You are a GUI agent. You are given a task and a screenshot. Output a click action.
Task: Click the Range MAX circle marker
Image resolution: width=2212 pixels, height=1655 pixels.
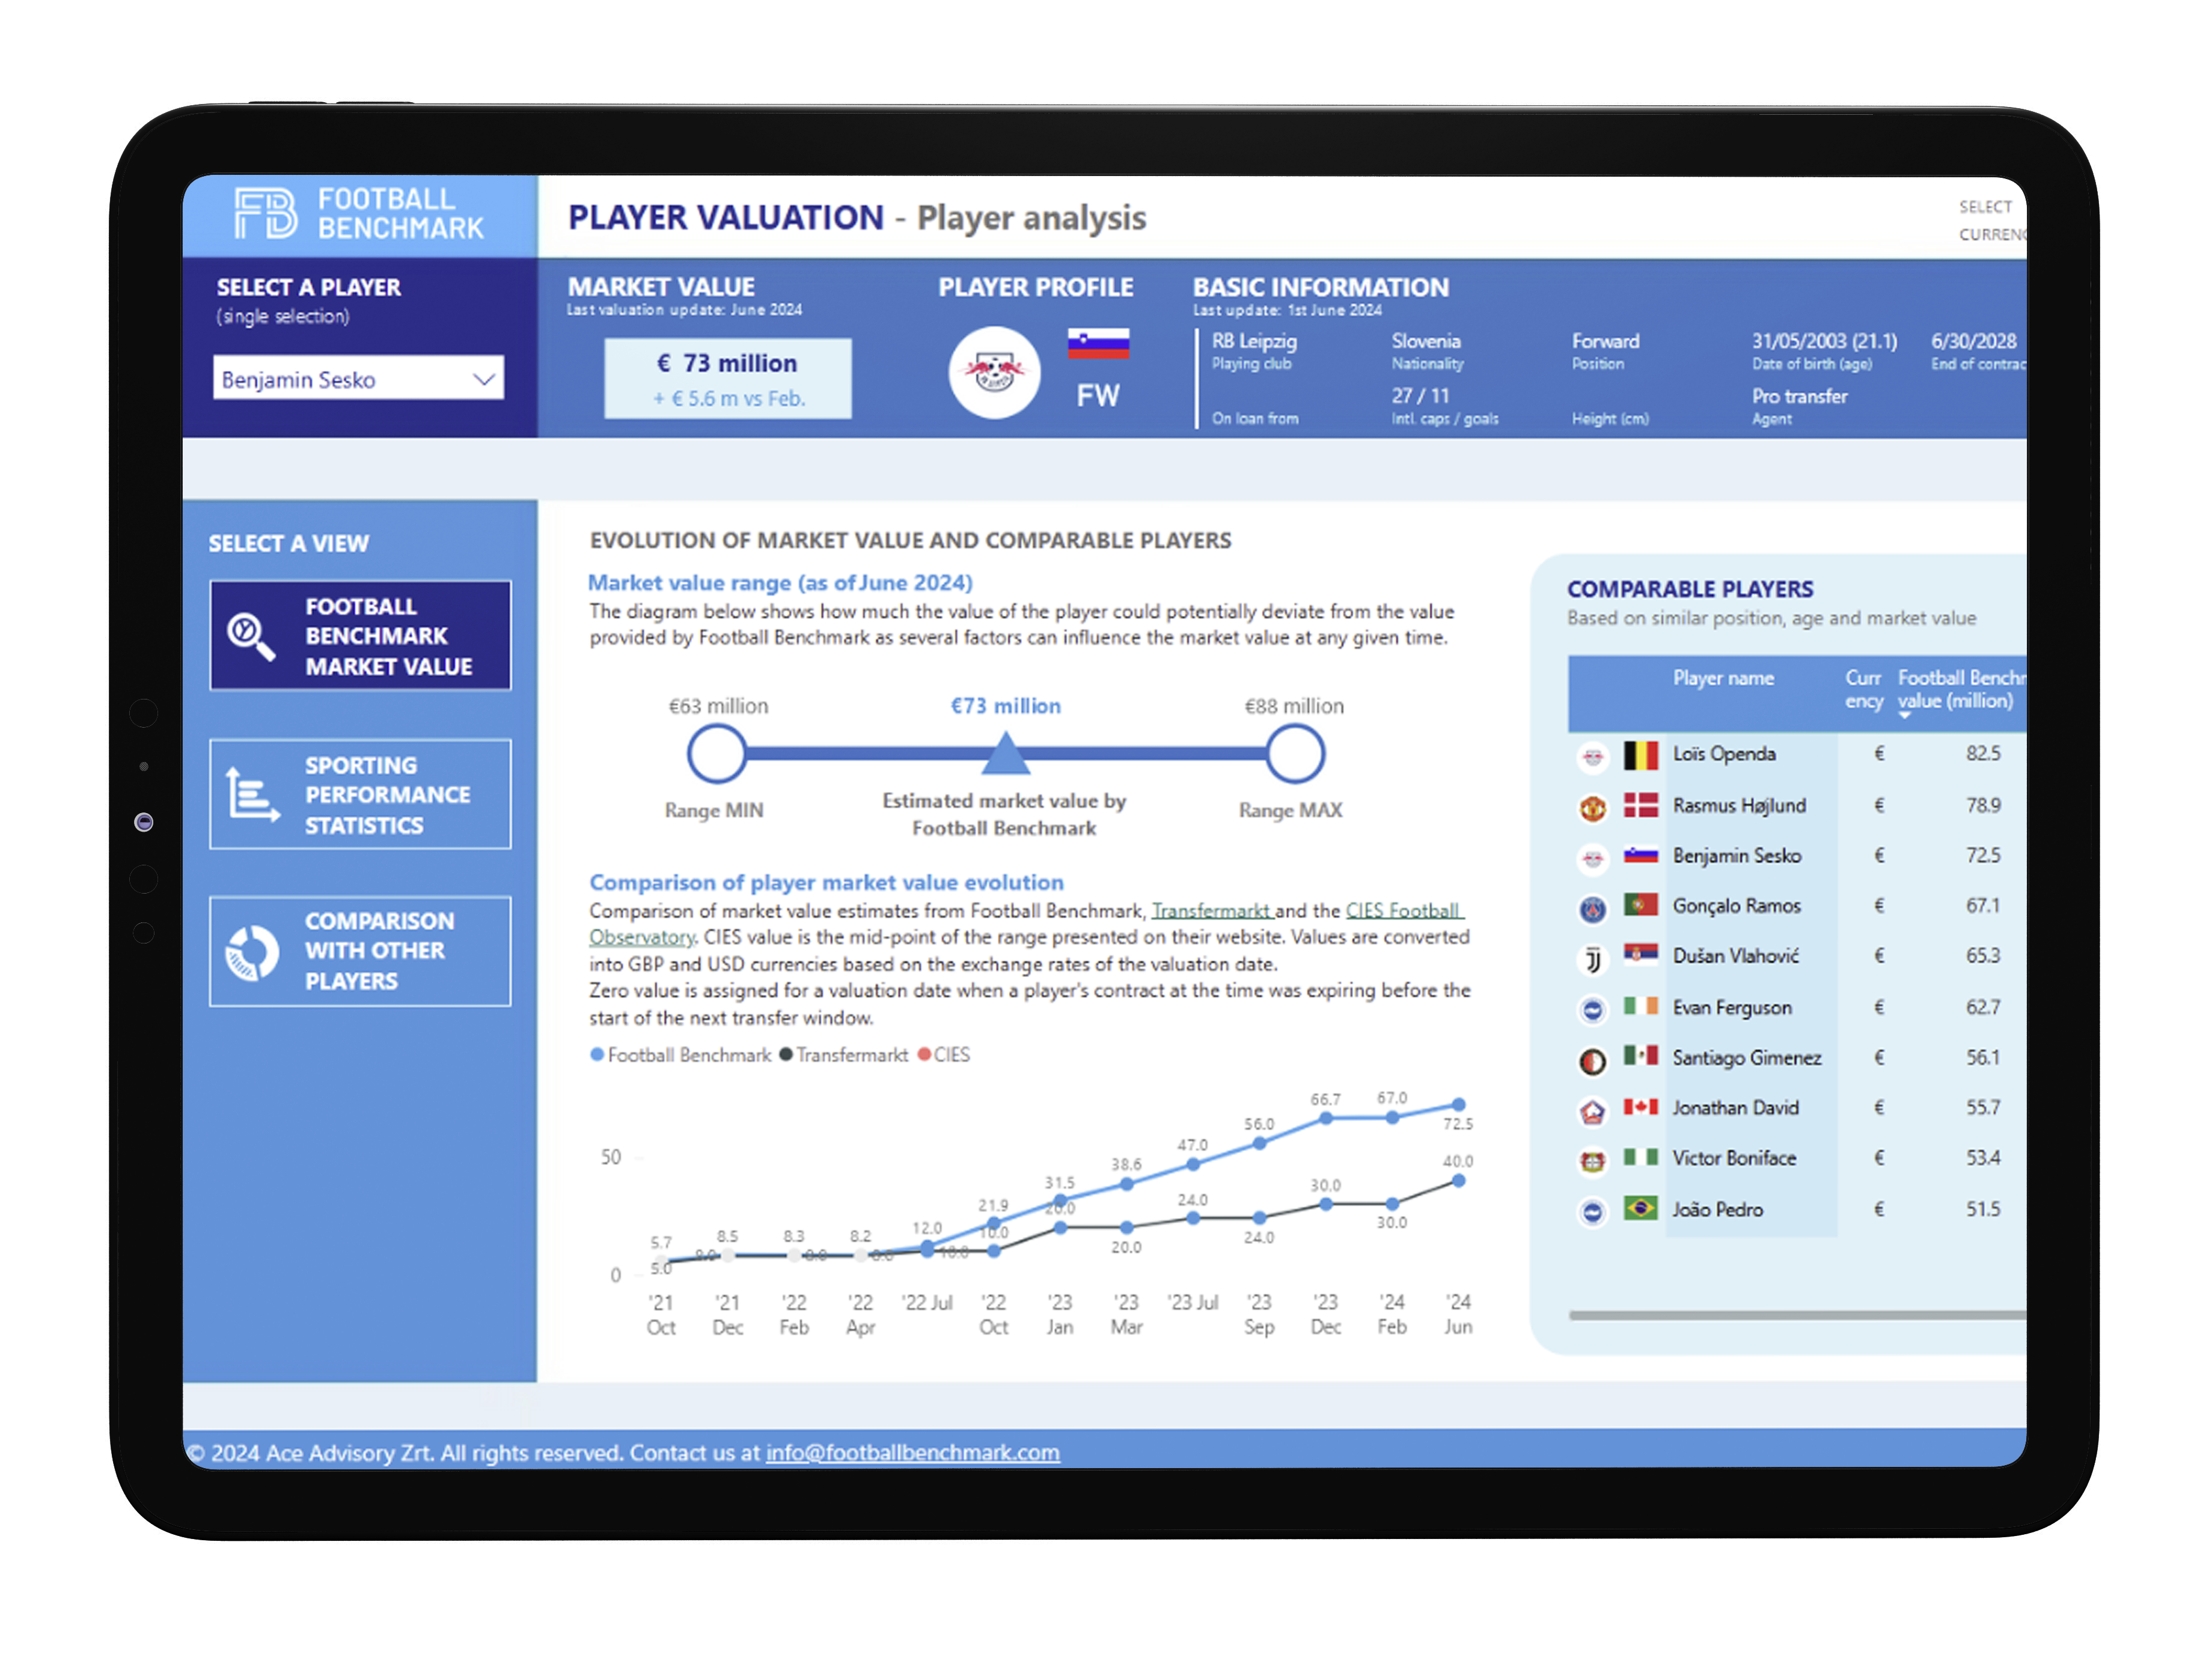pos(1295,754)
